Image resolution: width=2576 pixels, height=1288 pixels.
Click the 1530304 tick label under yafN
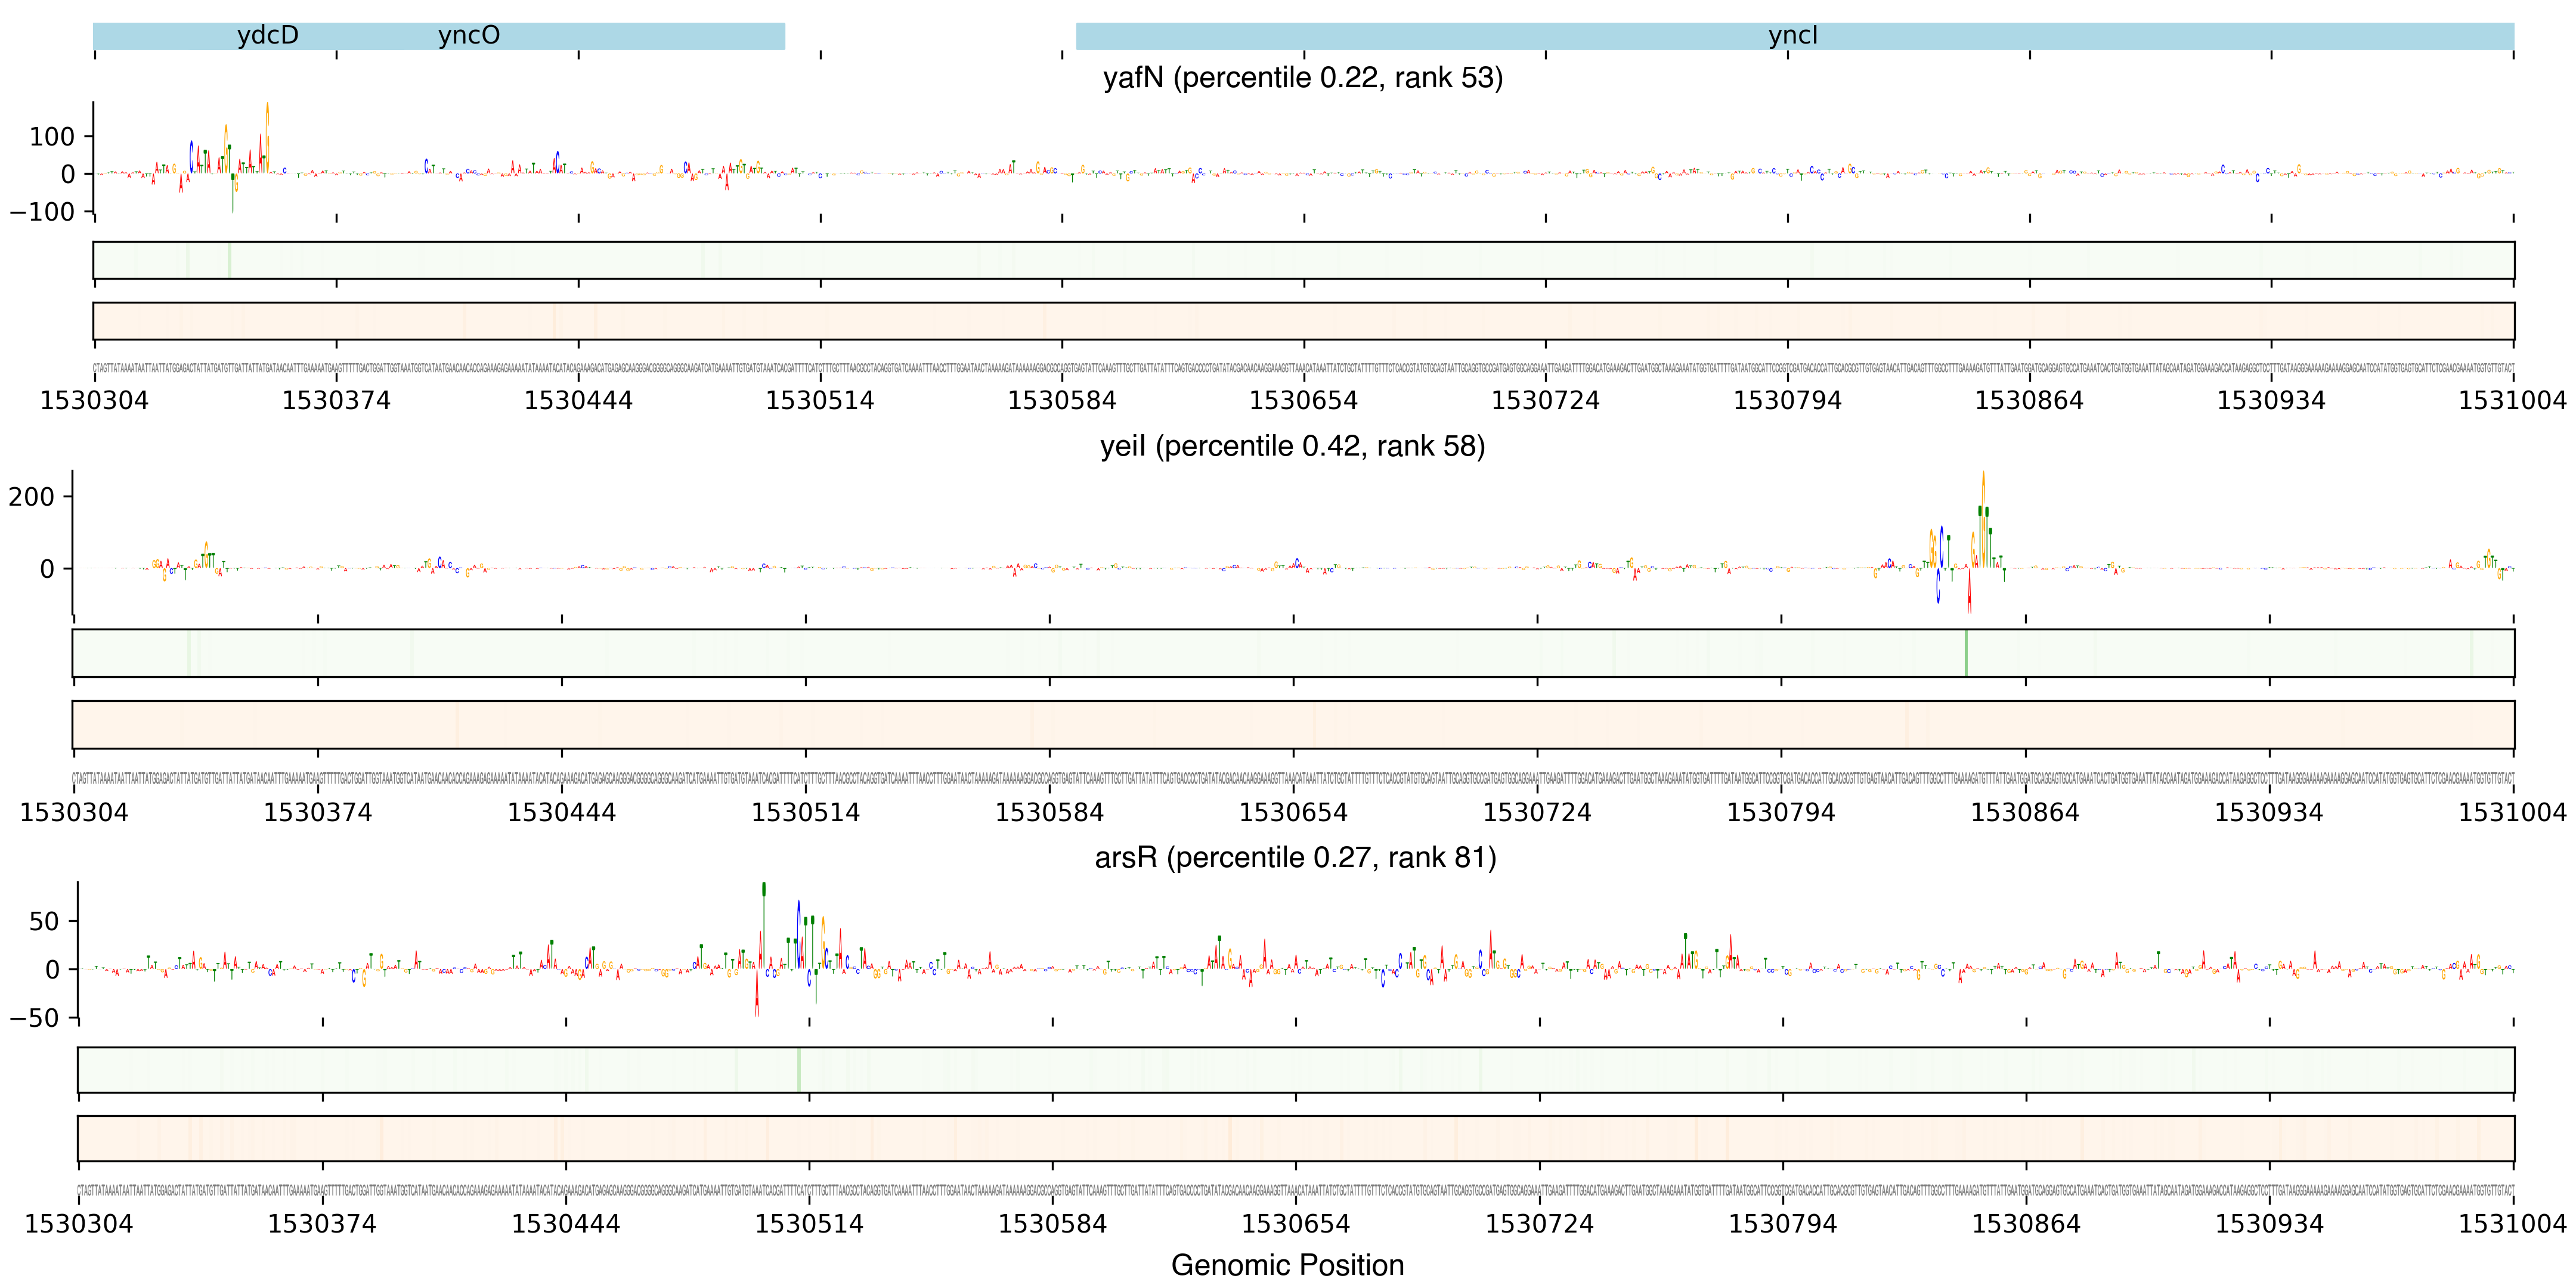coord(94,400)
